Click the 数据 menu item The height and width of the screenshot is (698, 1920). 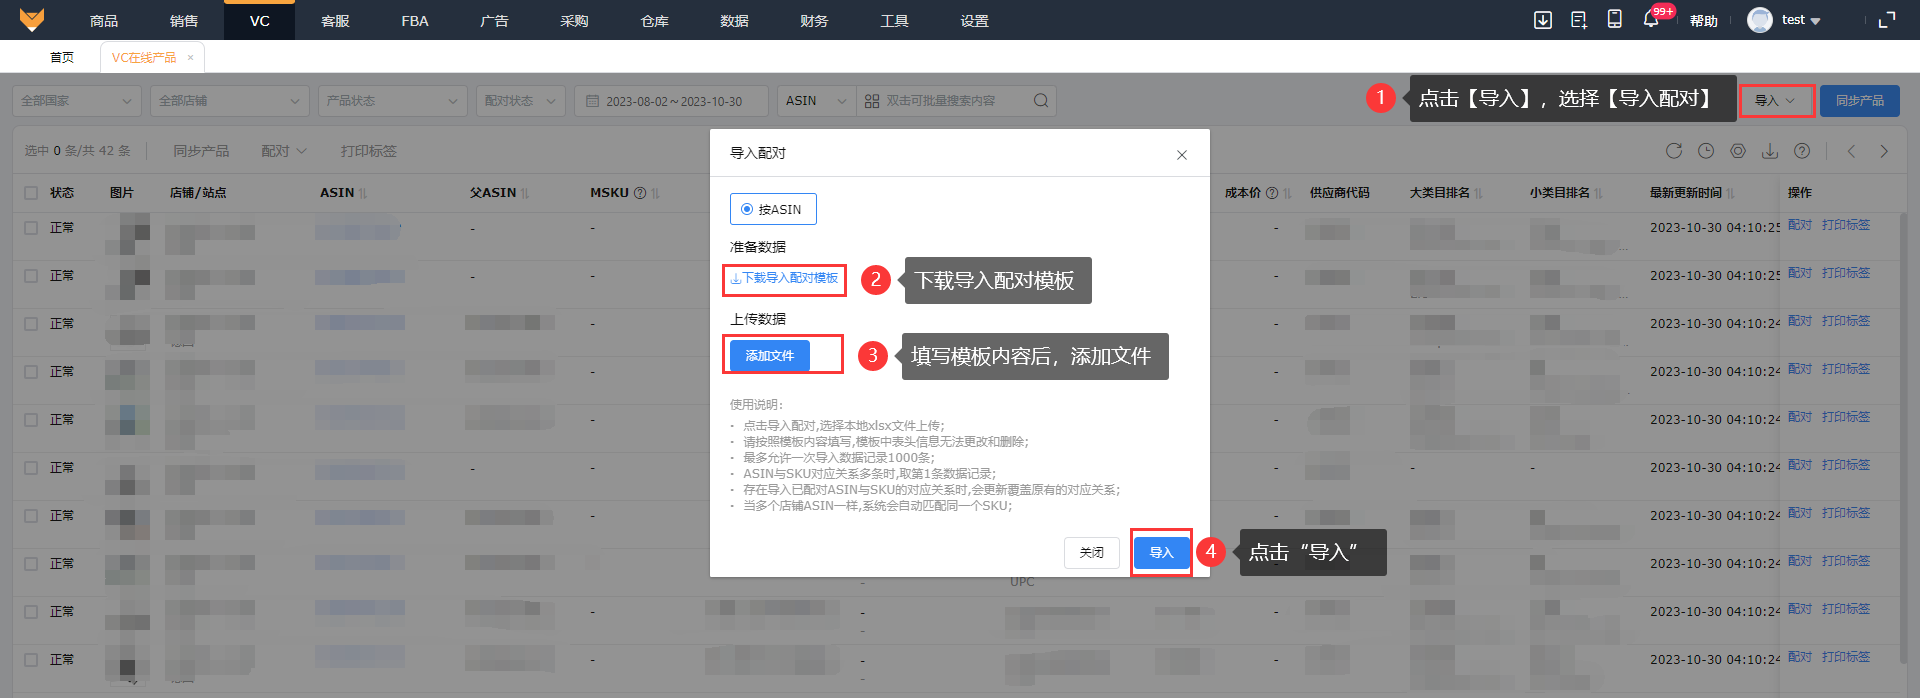click(735, 20)
